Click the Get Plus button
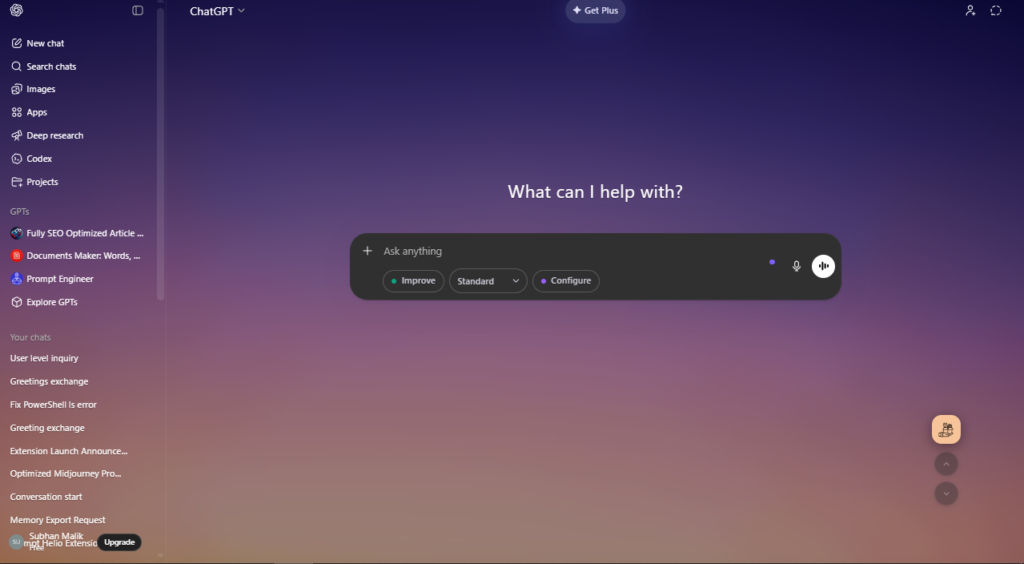 (x=595, y=11)
